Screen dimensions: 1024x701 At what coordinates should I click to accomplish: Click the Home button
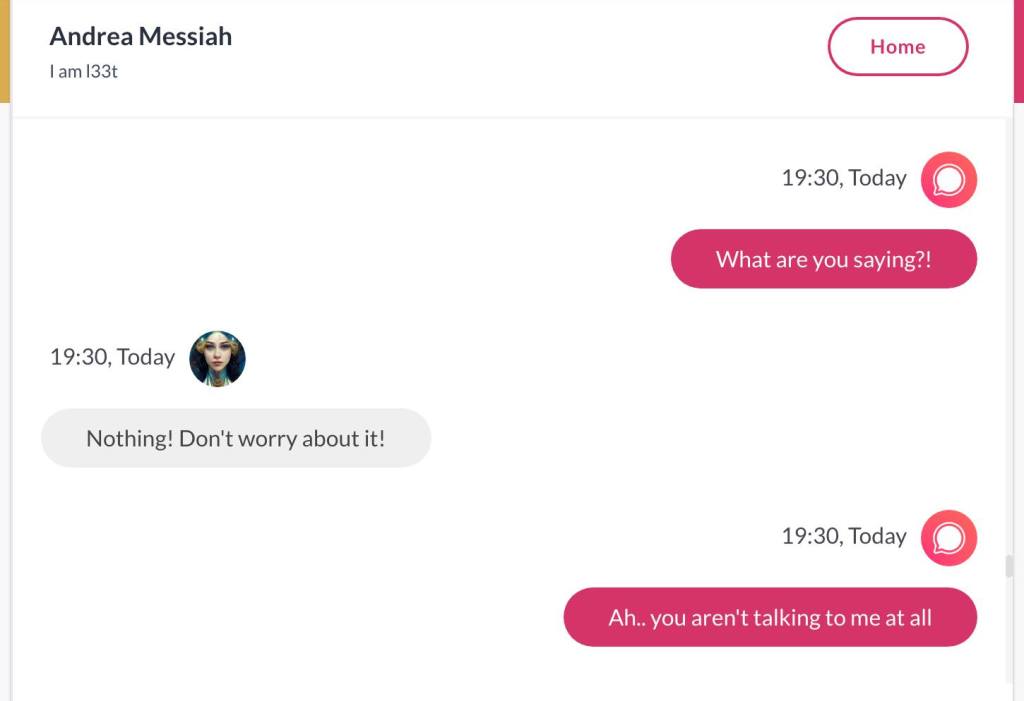coord(897,47)
